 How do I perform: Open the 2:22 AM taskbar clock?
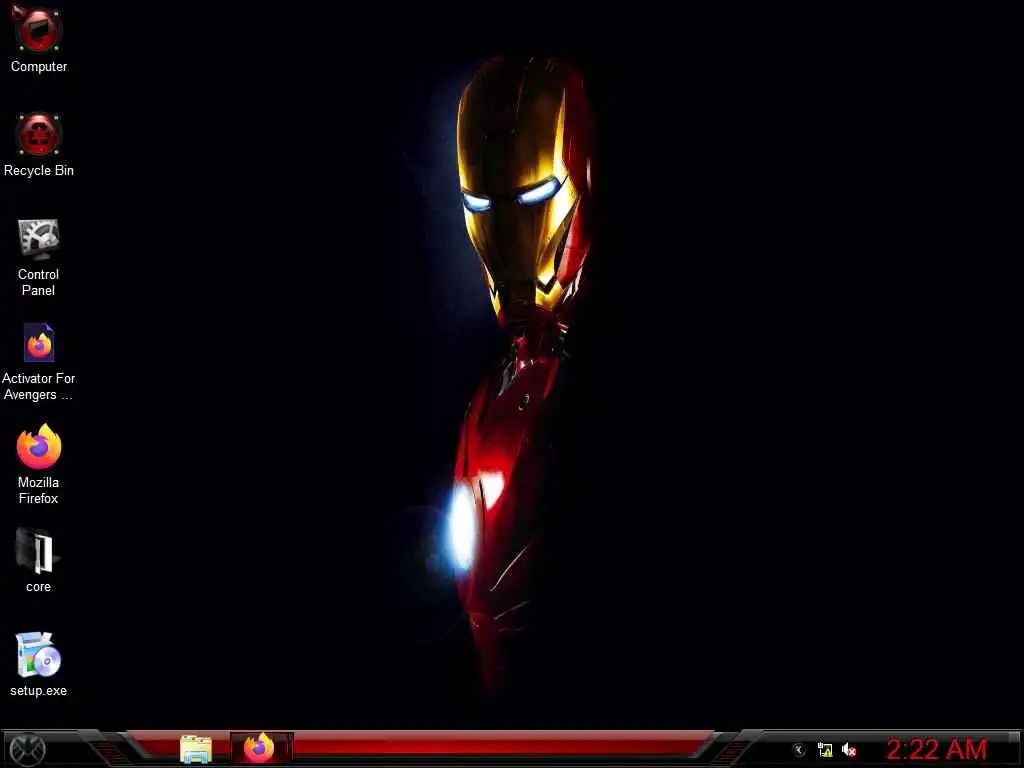click(x=936, y=749)
